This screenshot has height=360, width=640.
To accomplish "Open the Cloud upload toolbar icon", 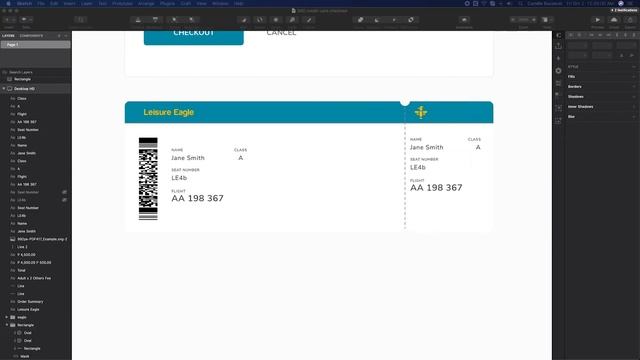I will tap(614, 20).
